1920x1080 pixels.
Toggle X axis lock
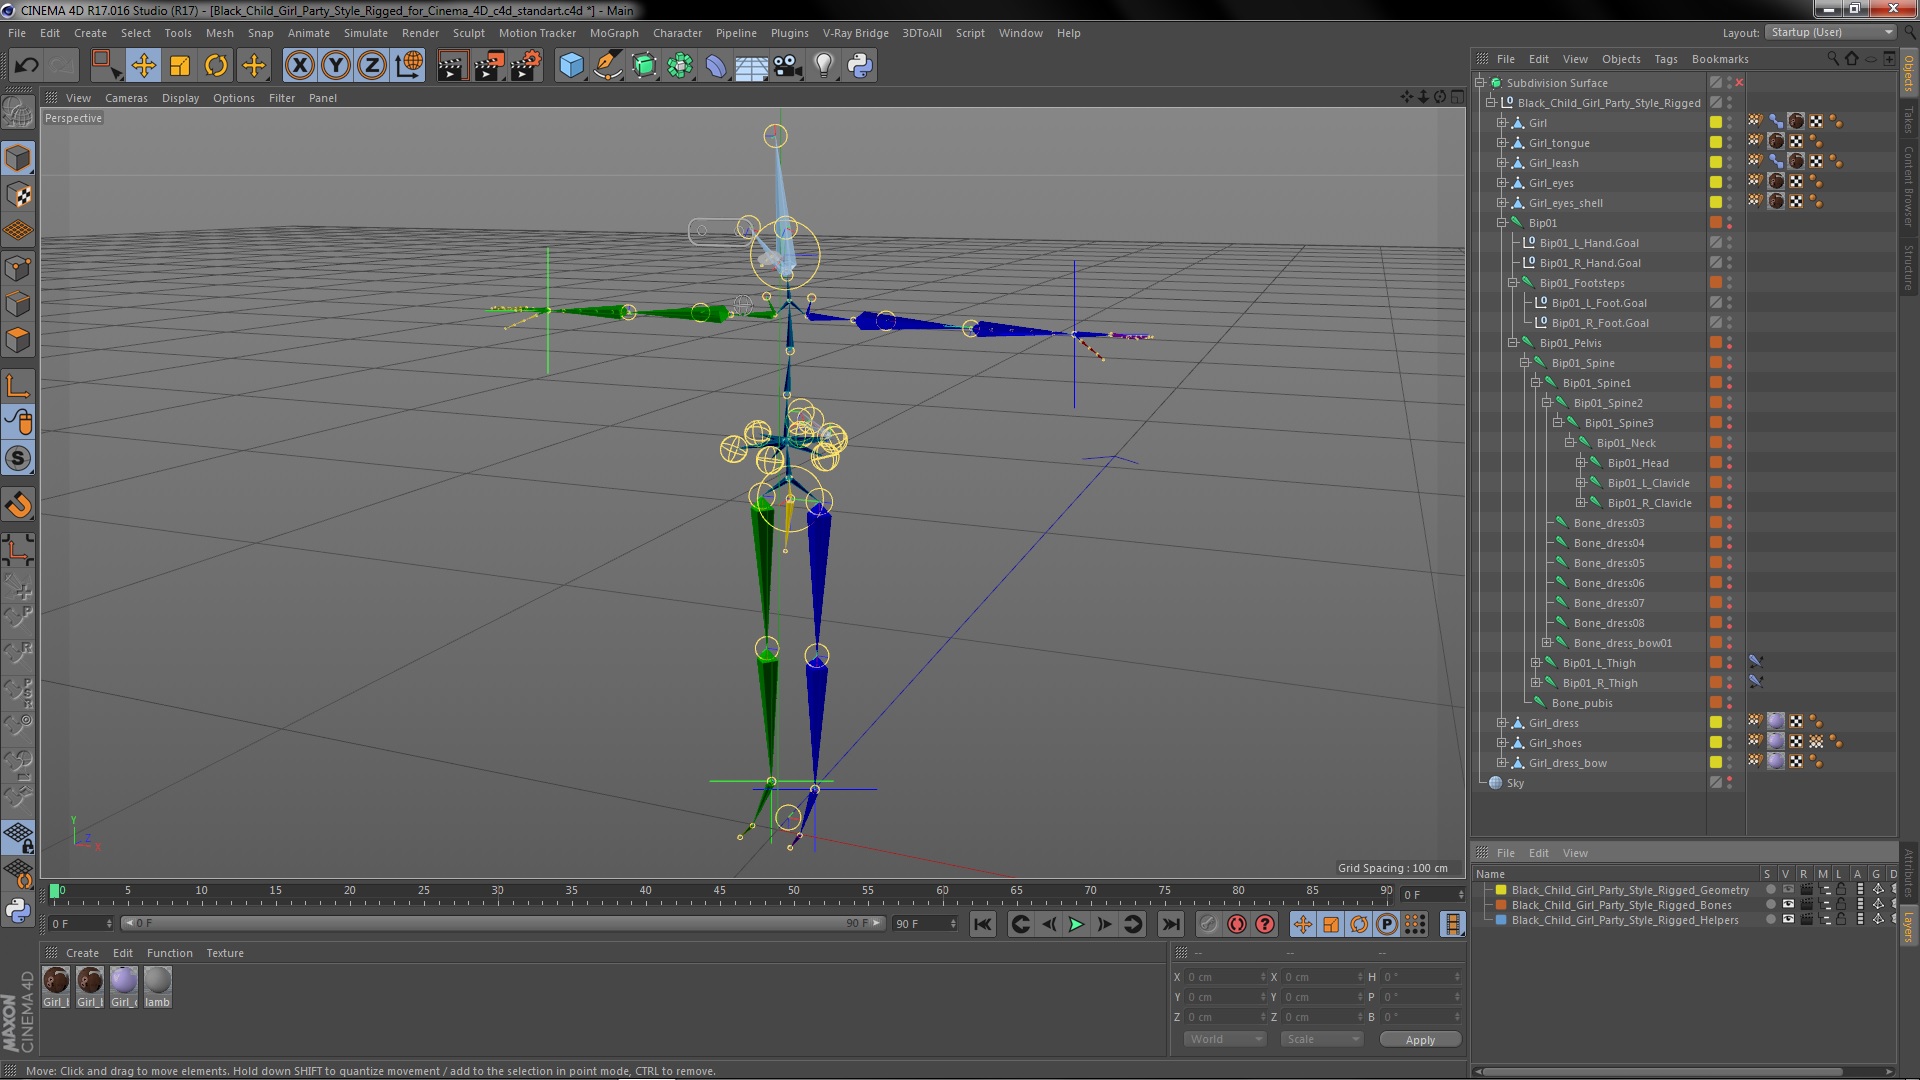[299, 66]
